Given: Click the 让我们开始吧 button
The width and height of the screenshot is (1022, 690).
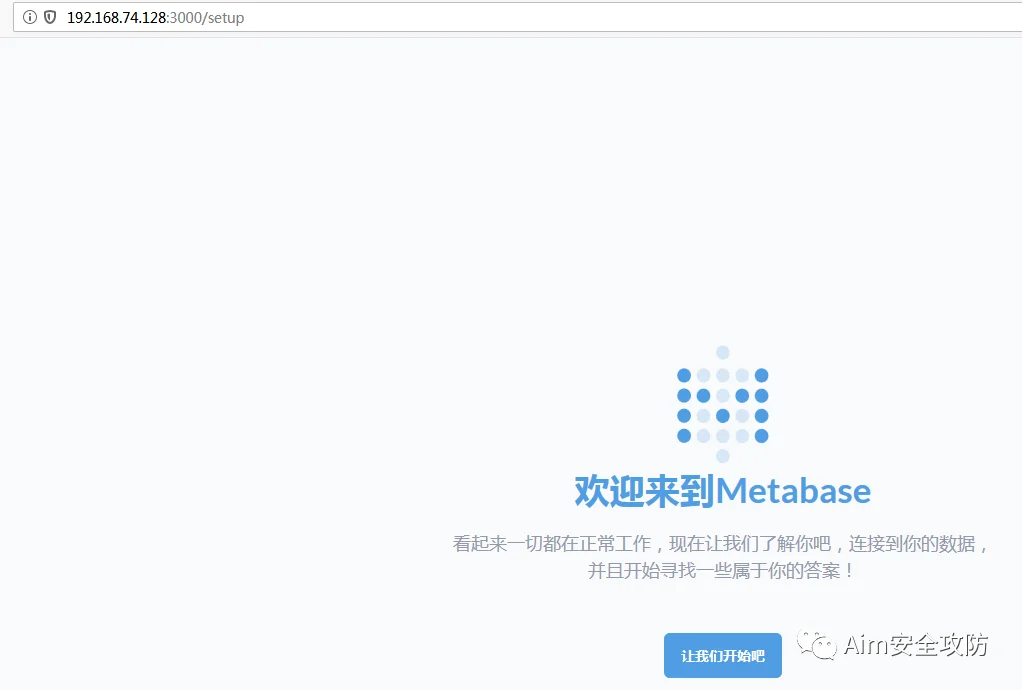Looking at the screenshot, I should pyautogui.click(x=722, y=655).
